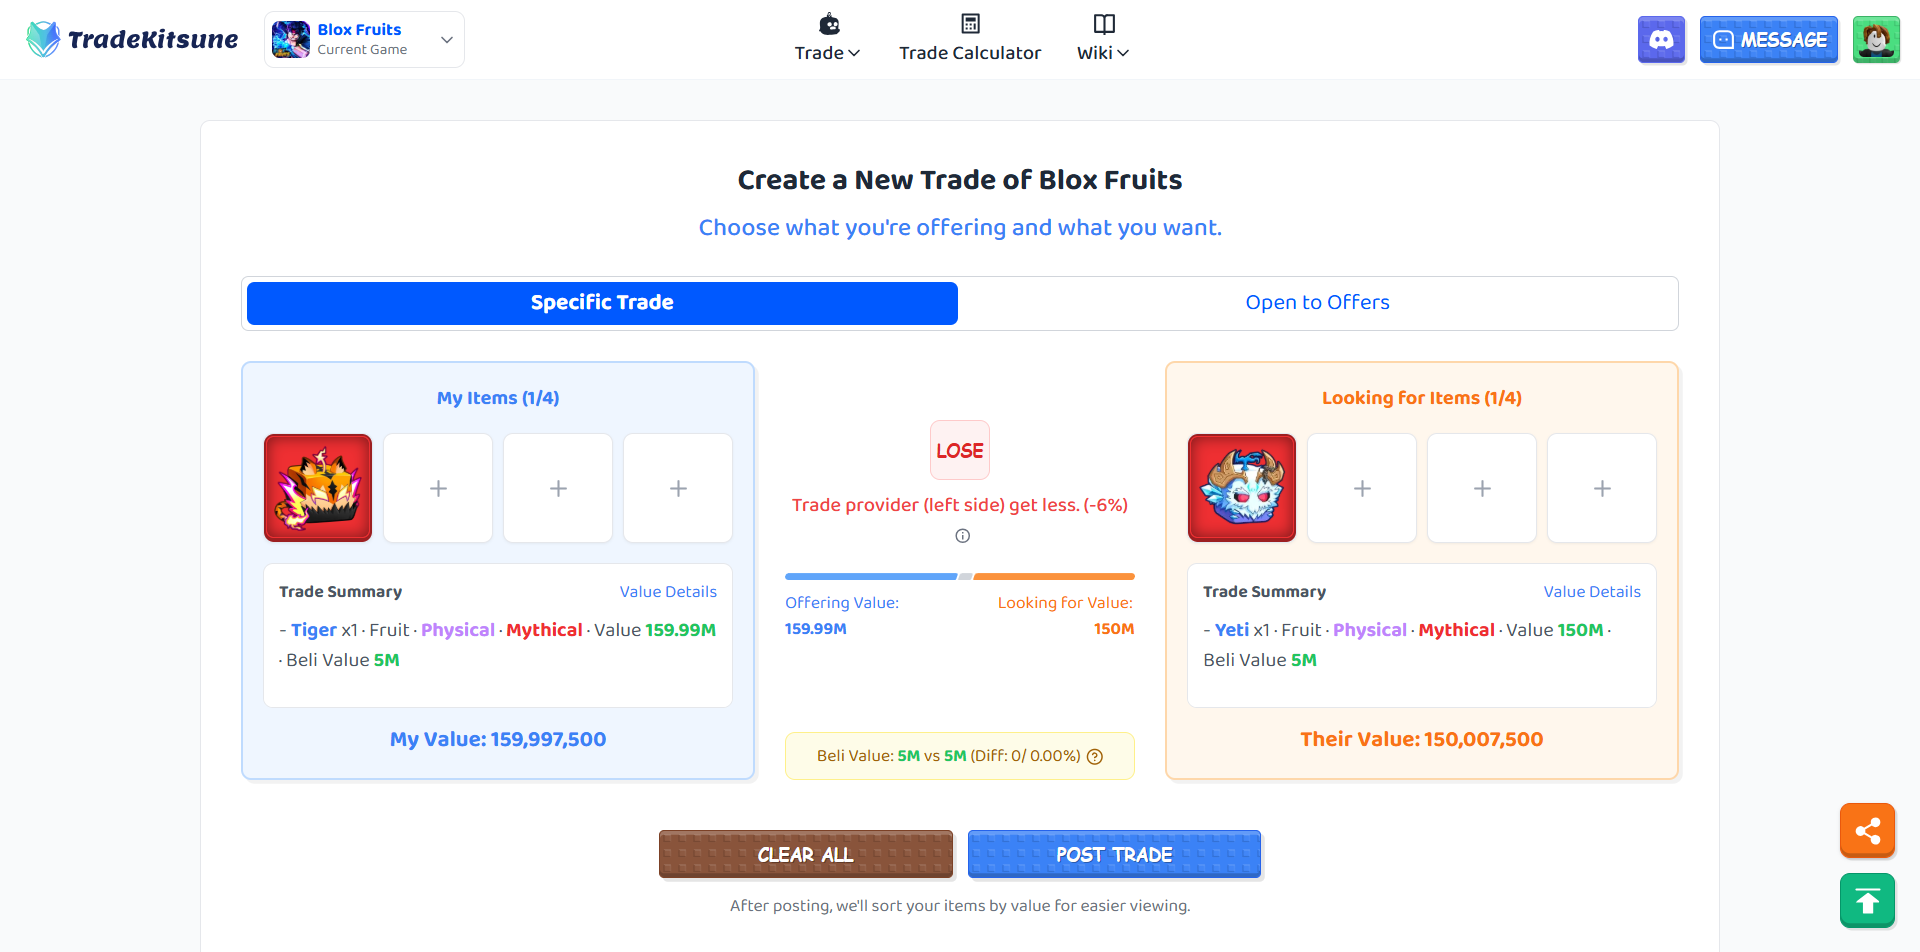Click the scroll-to-top arrow button

[x=1866, y=899]
